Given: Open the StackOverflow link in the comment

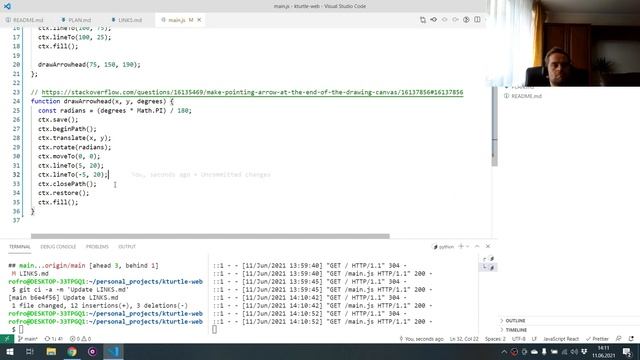Looking at the screenshot, I should tap(252, 92).
